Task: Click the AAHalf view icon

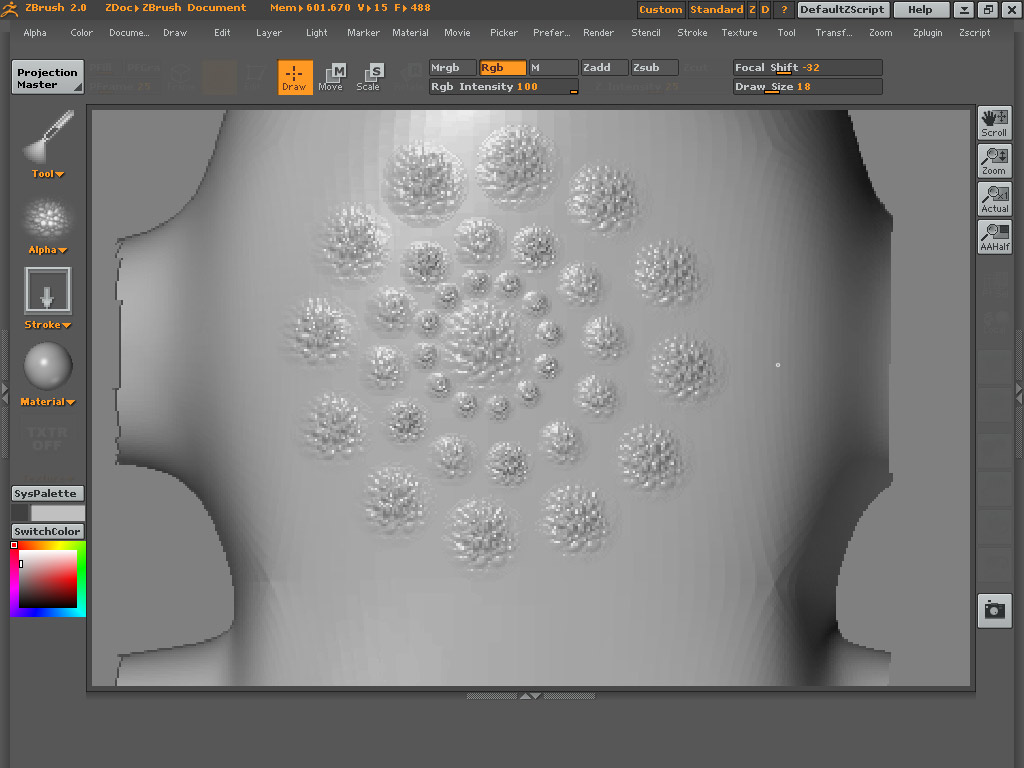Action: pos(994,237)
